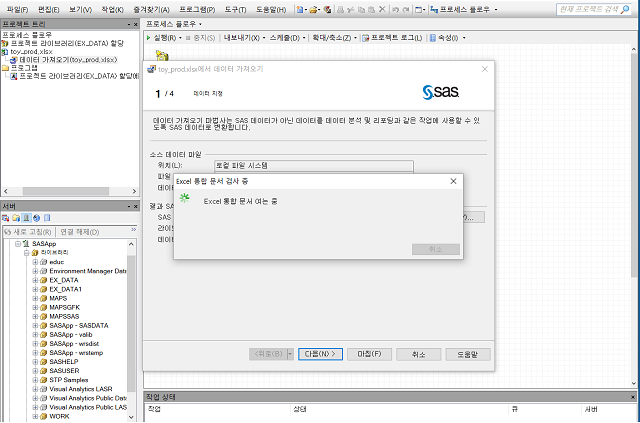Open the 도구 menu
The image size is (640, 423).
235,9
